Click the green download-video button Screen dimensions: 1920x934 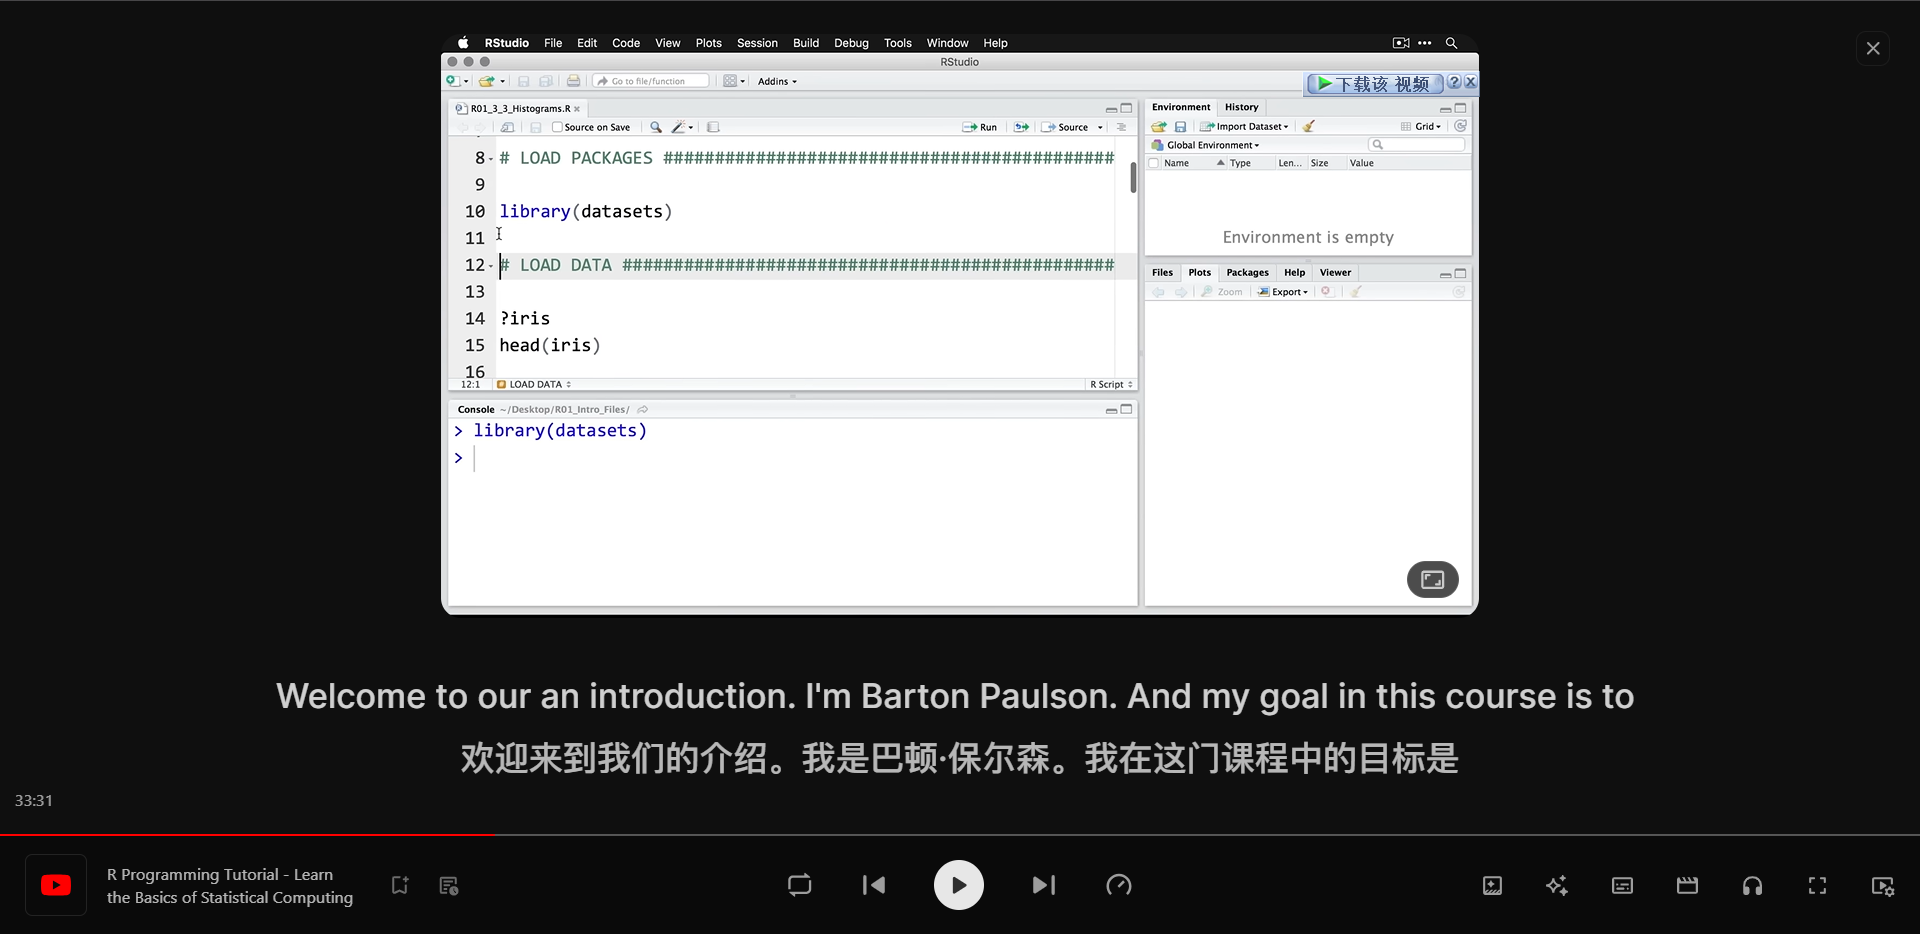point(1374,84)
